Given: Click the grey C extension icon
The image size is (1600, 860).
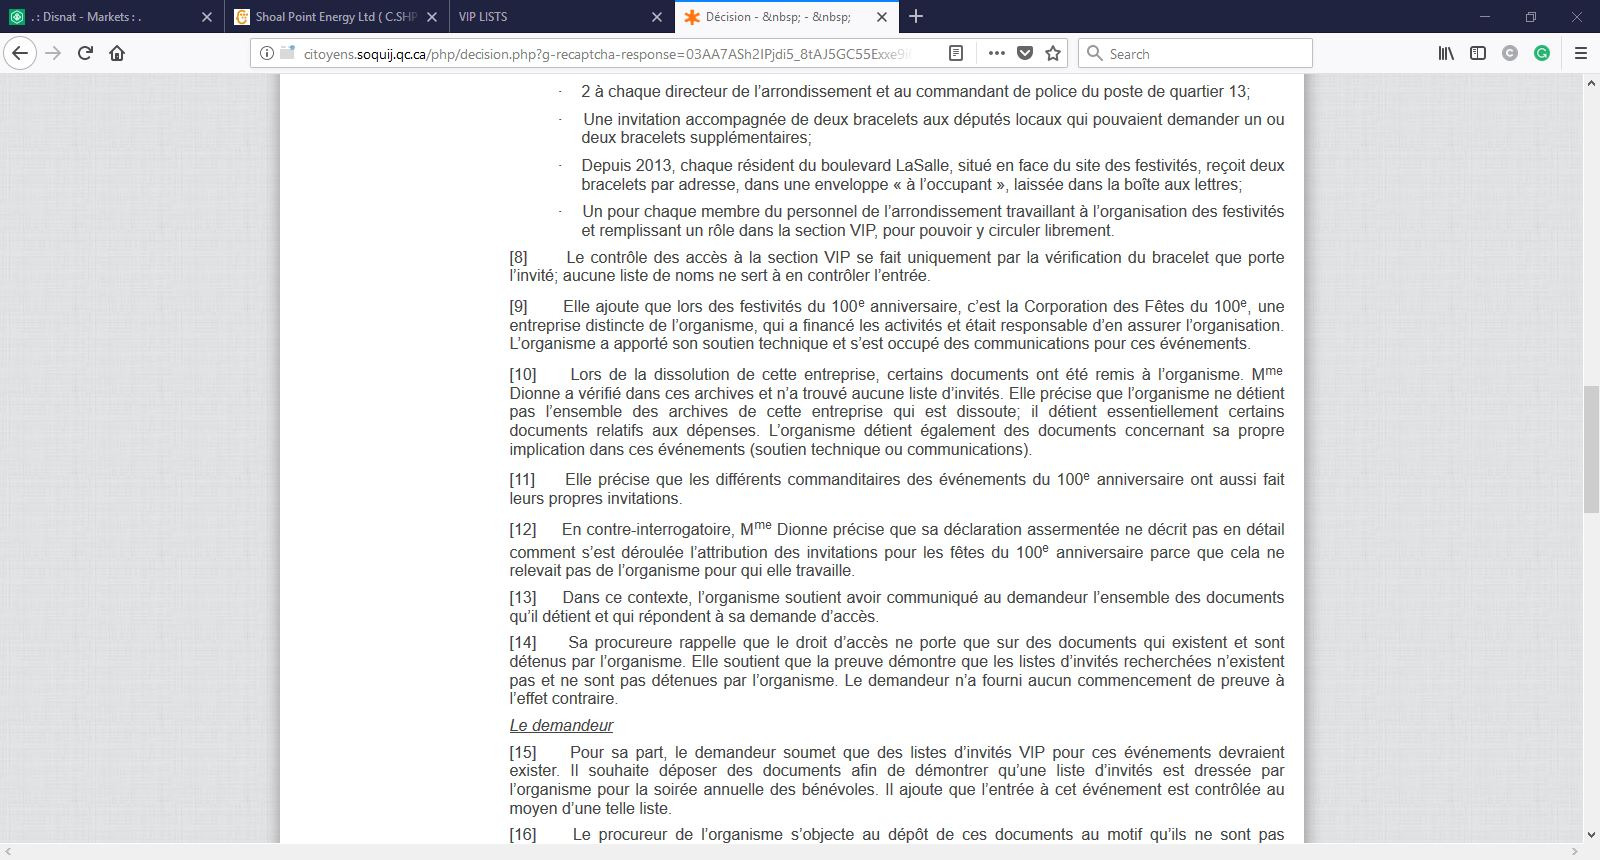Looking at the screenshot, I should [1510, 53].
